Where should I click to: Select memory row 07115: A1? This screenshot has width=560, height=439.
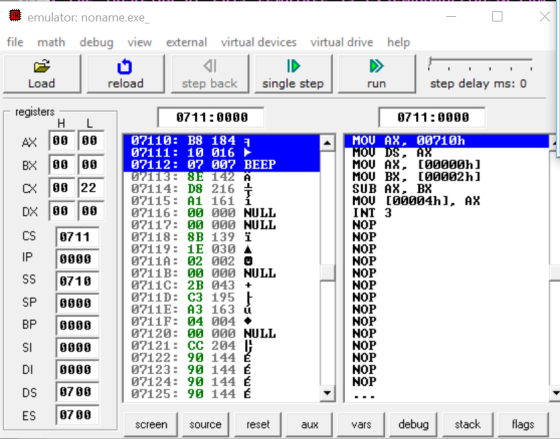(x=221, y=201)
